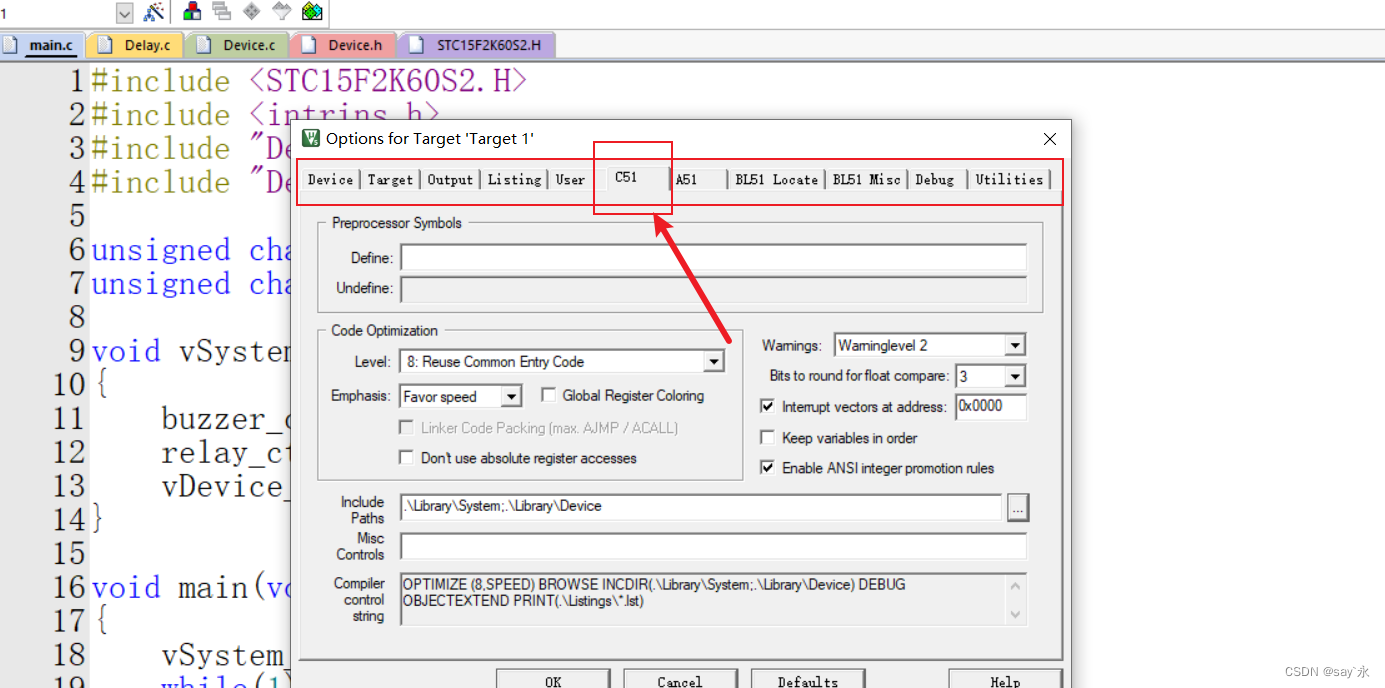Open the Code Optimization Level dropdown

pos(713,361)
